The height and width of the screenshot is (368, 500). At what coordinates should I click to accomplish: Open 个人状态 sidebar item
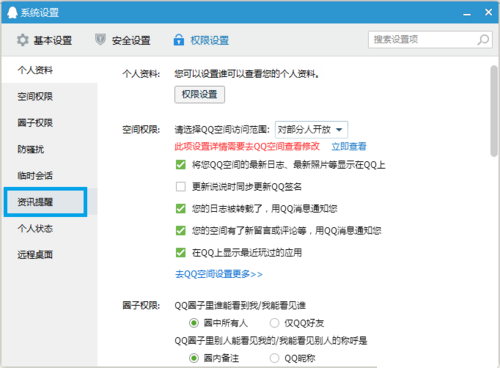tap(49, 228)
